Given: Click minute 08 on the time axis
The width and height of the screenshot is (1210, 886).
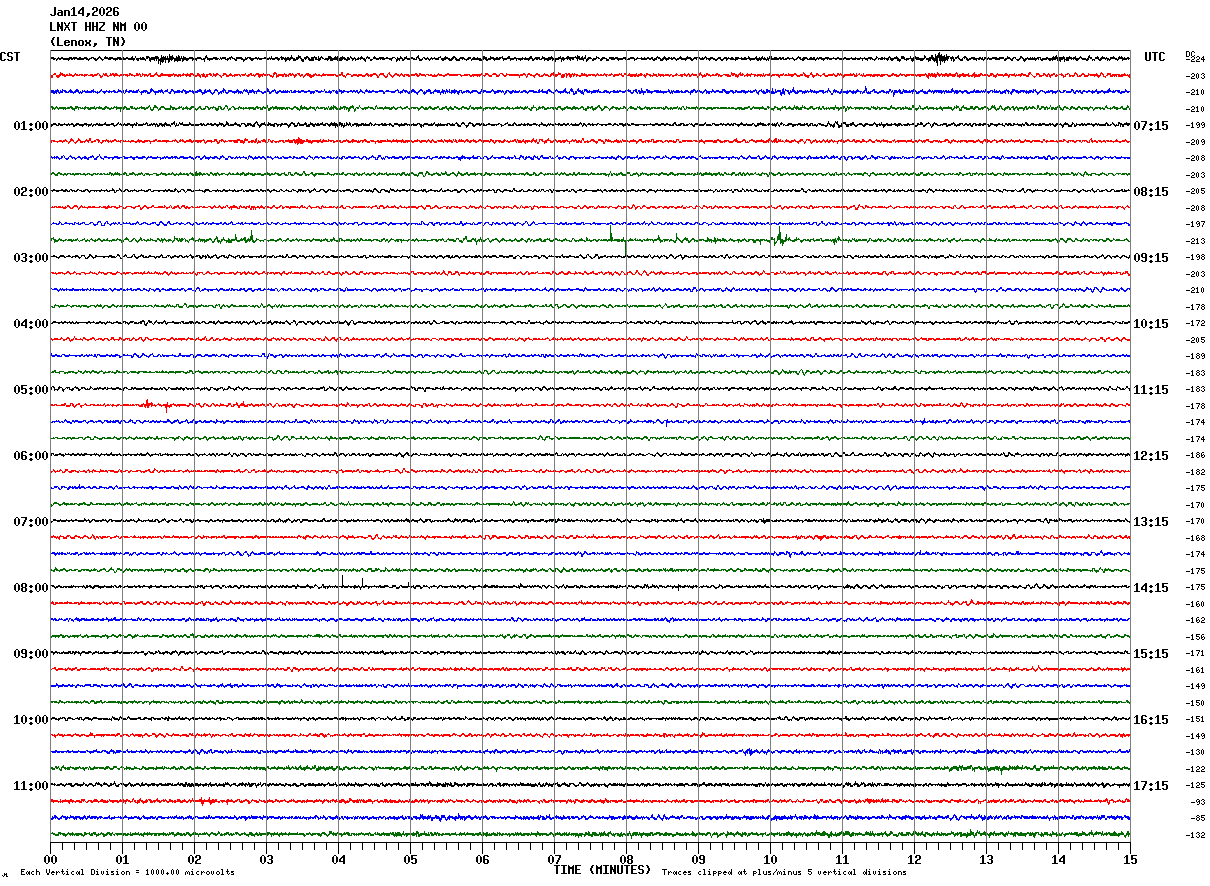Looking at the screenshot, I should click(x=626, y=859).
